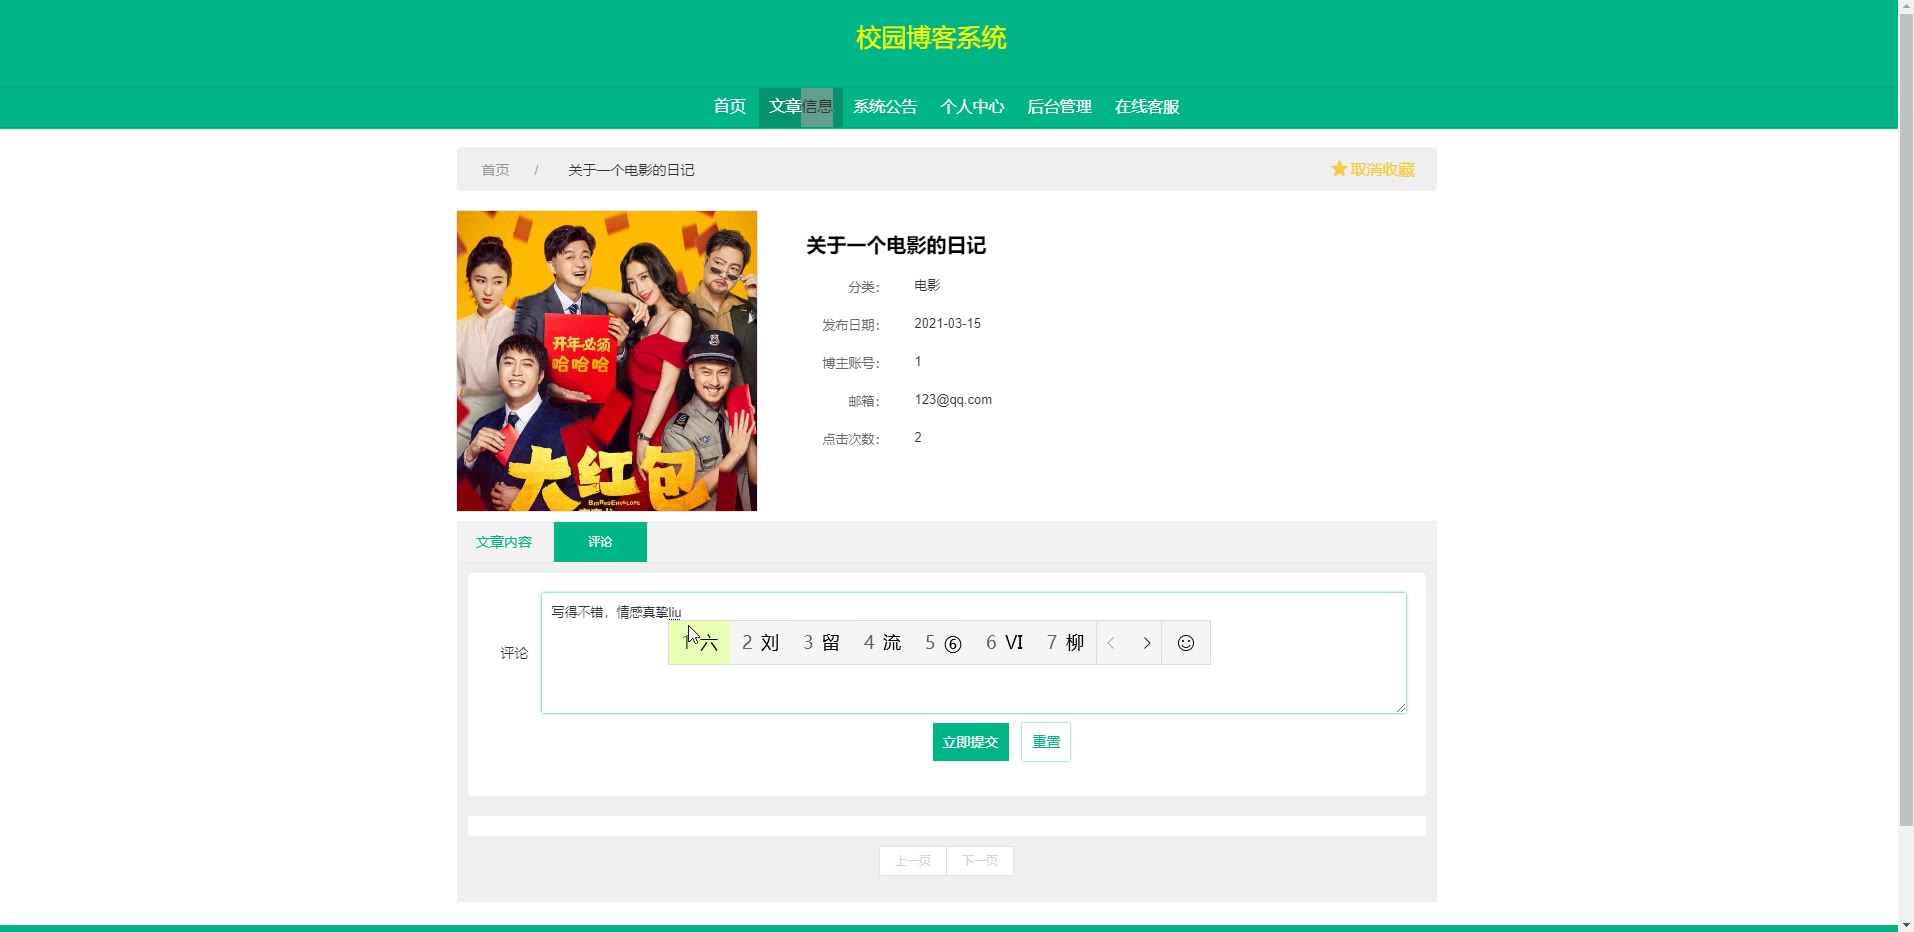Pick IME candidate 6 Ⅵ
The image size is (1914, 932).
[x=1004, y=643]
